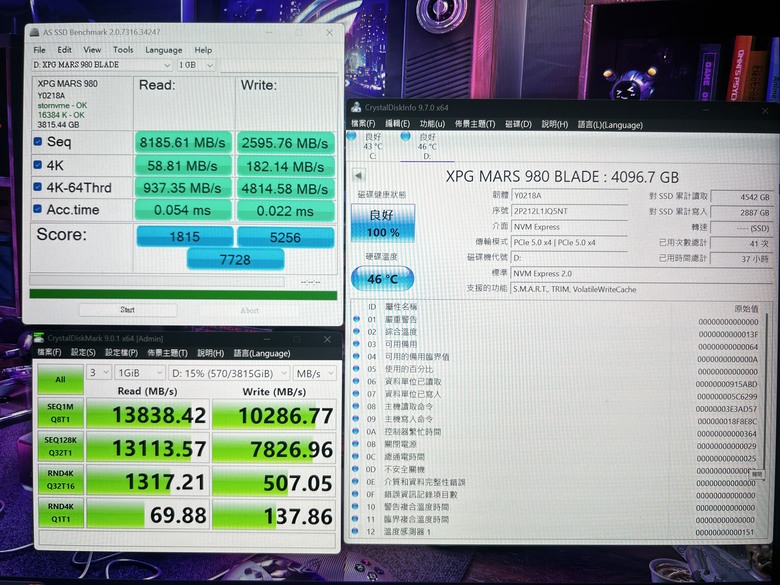Open View menu in AS SSD Benchmark
This screenshot has width=780, height=585.
[92, 50]
